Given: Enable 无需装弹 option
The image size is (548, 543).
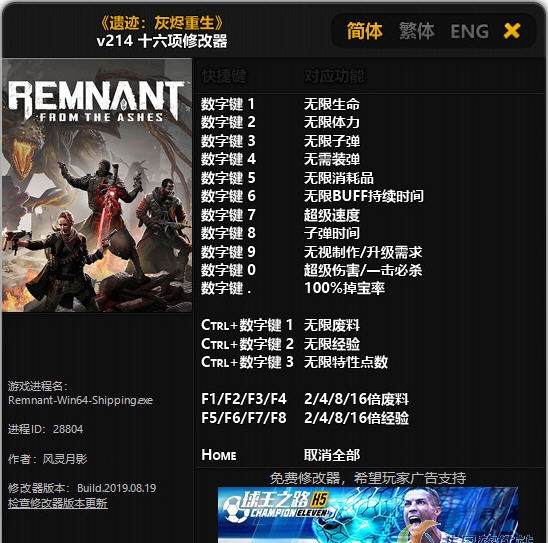Looking at the screenshot, I should coord(332,159).
